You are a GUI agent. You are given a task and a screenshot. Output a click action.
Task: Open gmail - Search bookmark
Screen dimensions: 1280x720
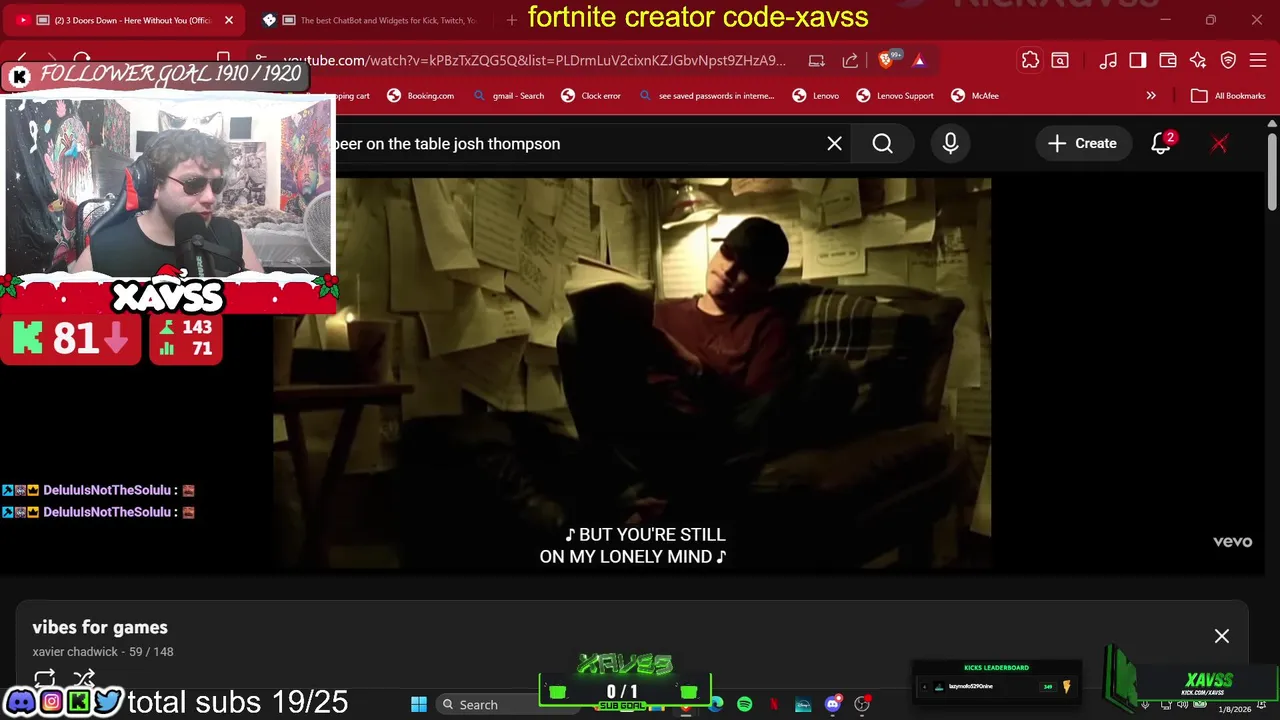[x=508, y=96]
